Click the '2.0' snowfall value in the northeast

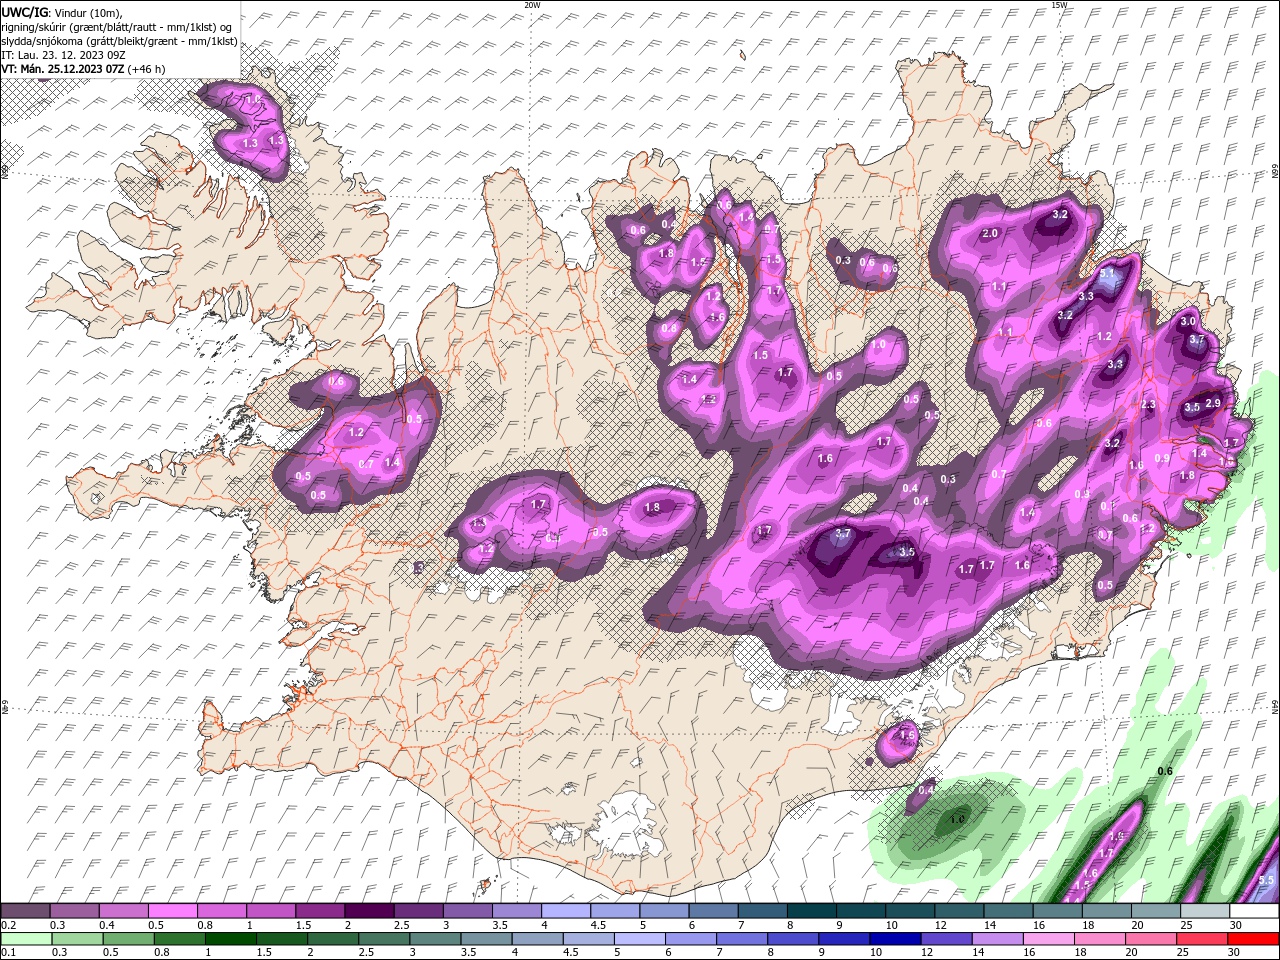tap(991, 233)
